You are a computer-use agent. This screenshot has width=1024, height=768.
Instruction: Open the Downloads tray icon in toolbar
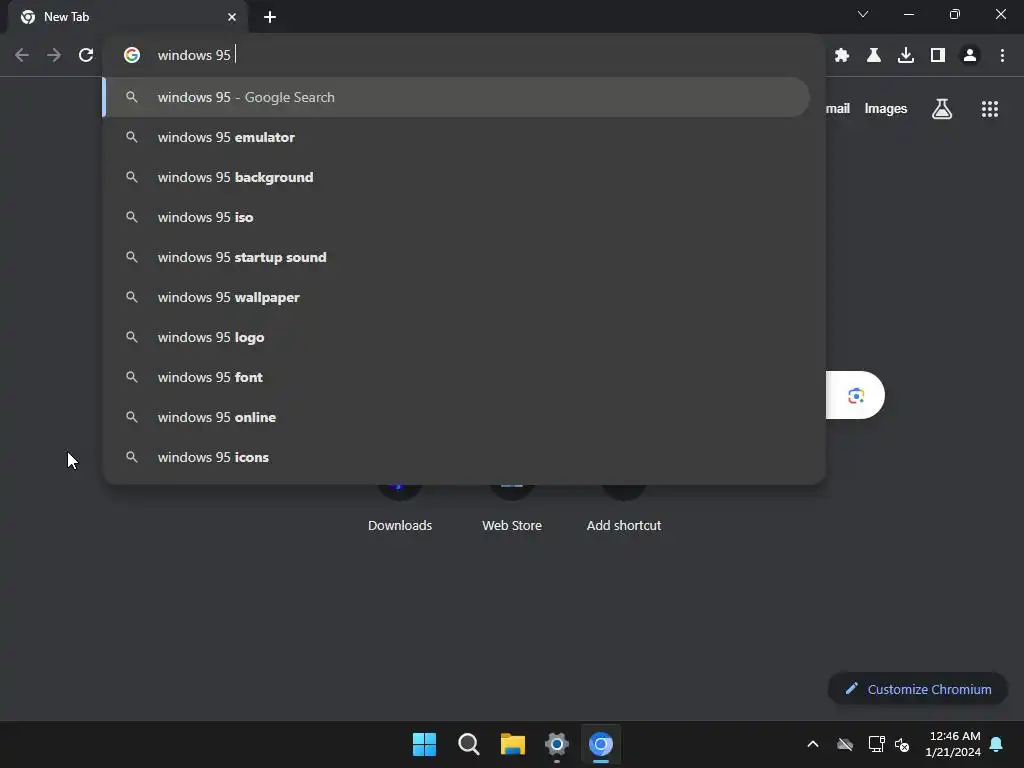[x=906, y=55]
